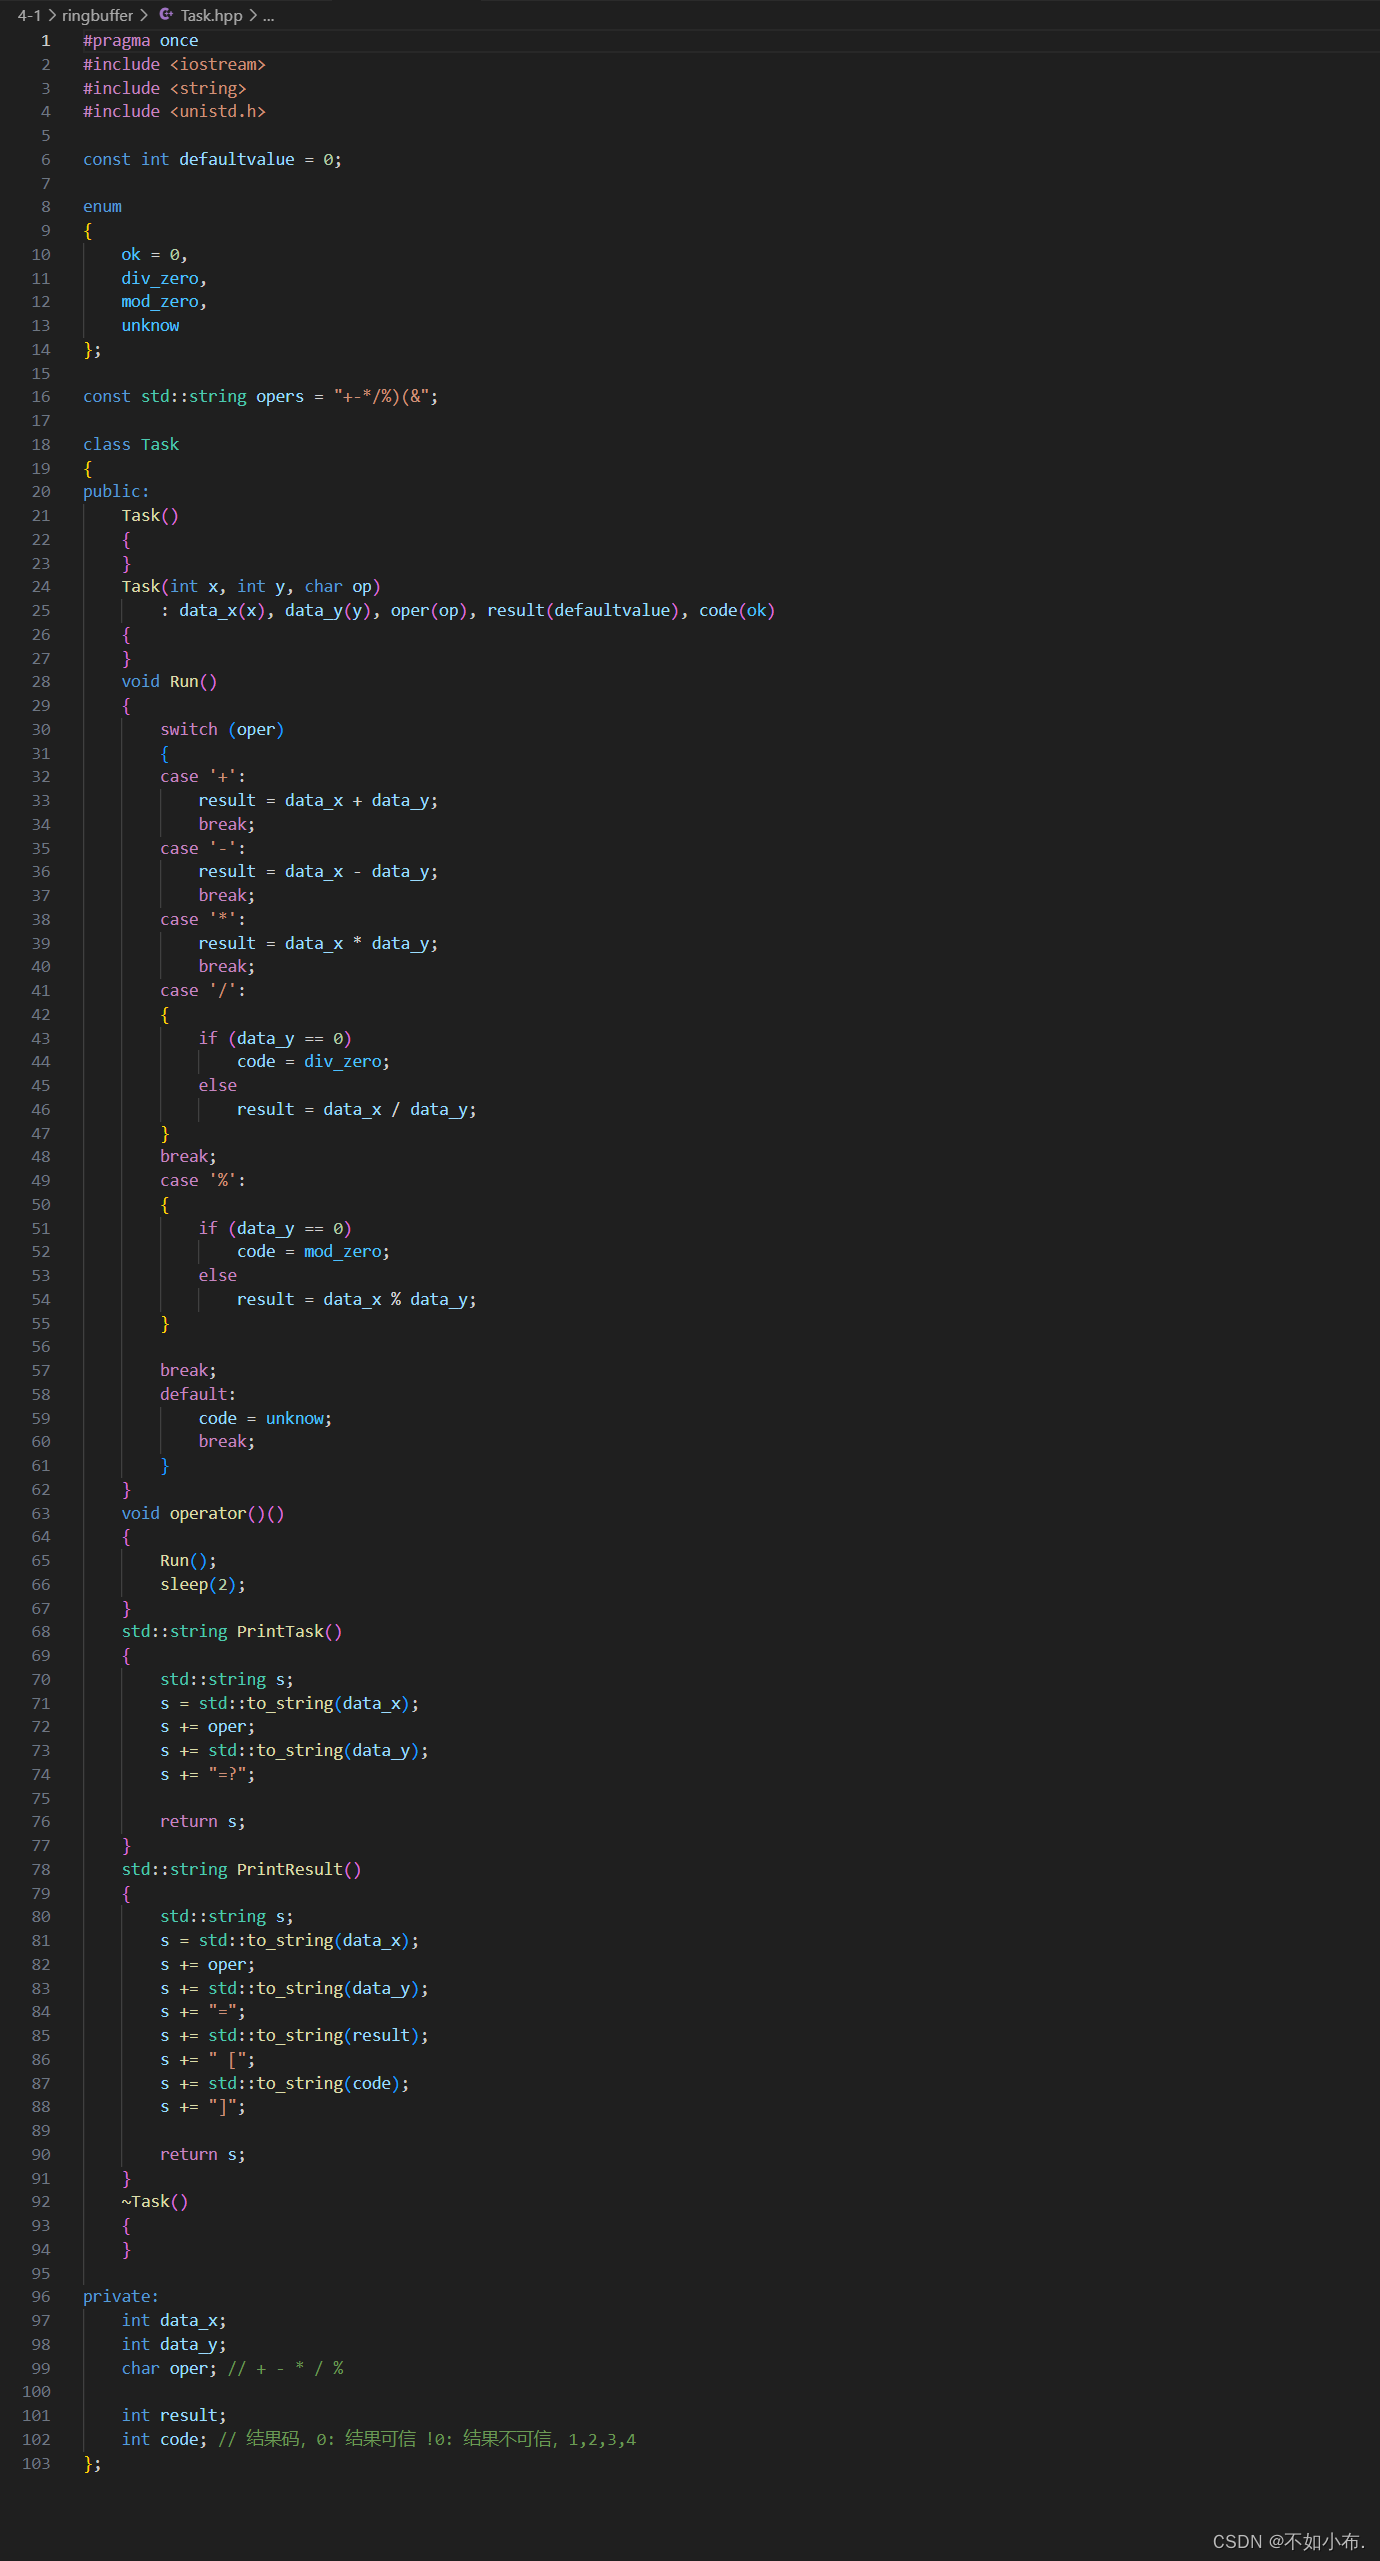1380x2561 pixels.
Task: Click the 'enum' keyword
Action: 102,207
